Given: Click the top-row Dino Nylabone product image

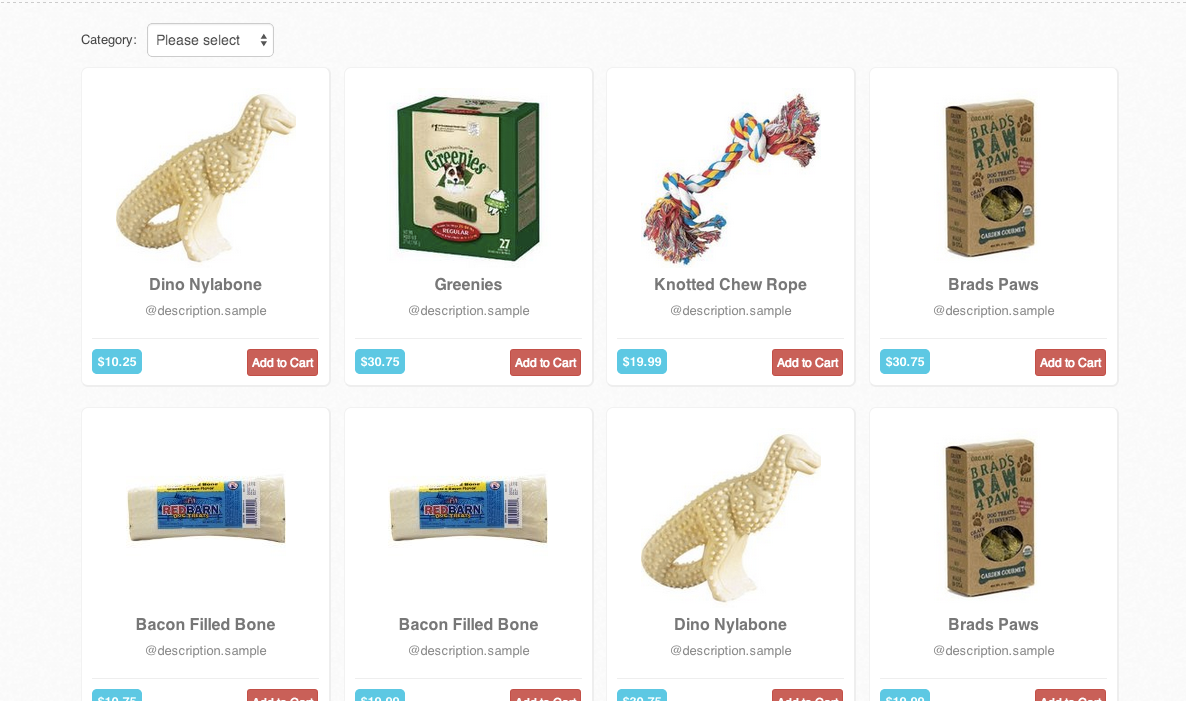Looking at the screenshot, I should [x=206, y=177].
